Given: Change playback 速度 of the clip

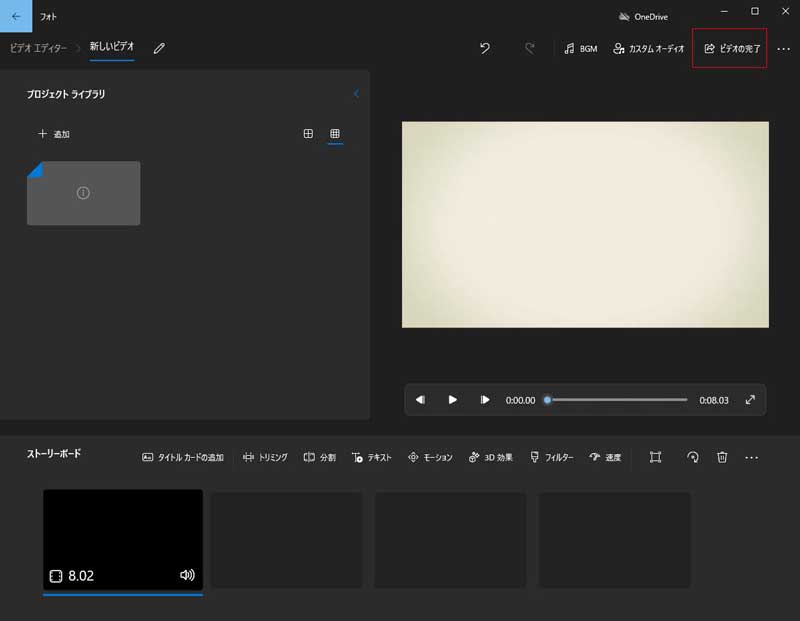Looking at the screenshot, I should (x=606, y=457).
